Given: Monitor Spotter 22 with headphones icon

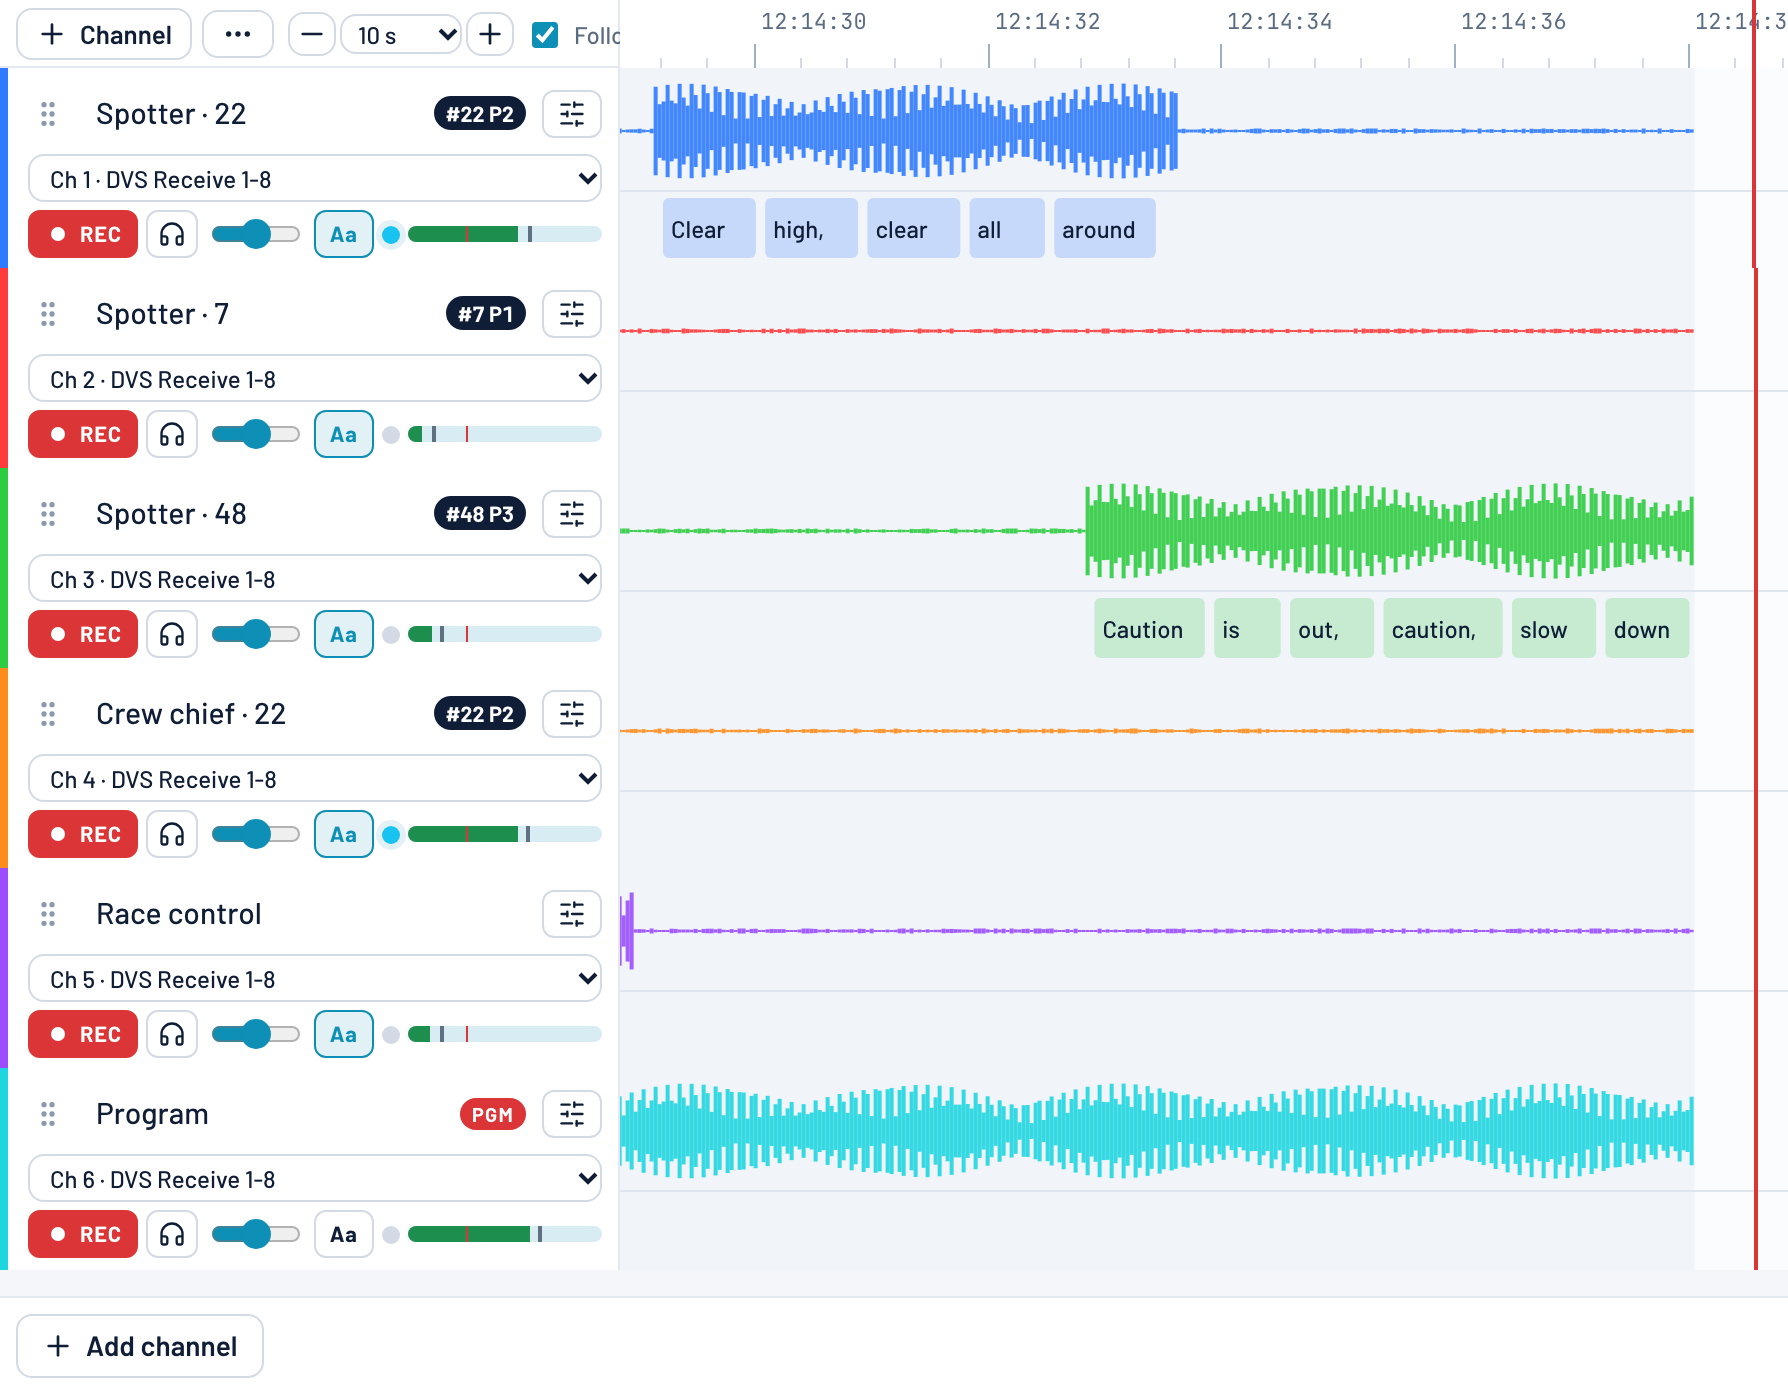Looking at the screenshot, I should pyautogui.click(x=172, y=234).
